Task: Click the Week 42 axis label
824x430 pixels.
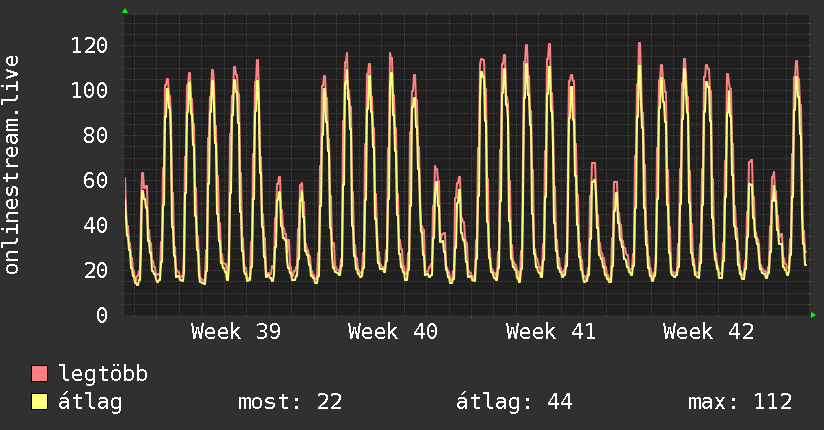Action: (x=708, y=332)
